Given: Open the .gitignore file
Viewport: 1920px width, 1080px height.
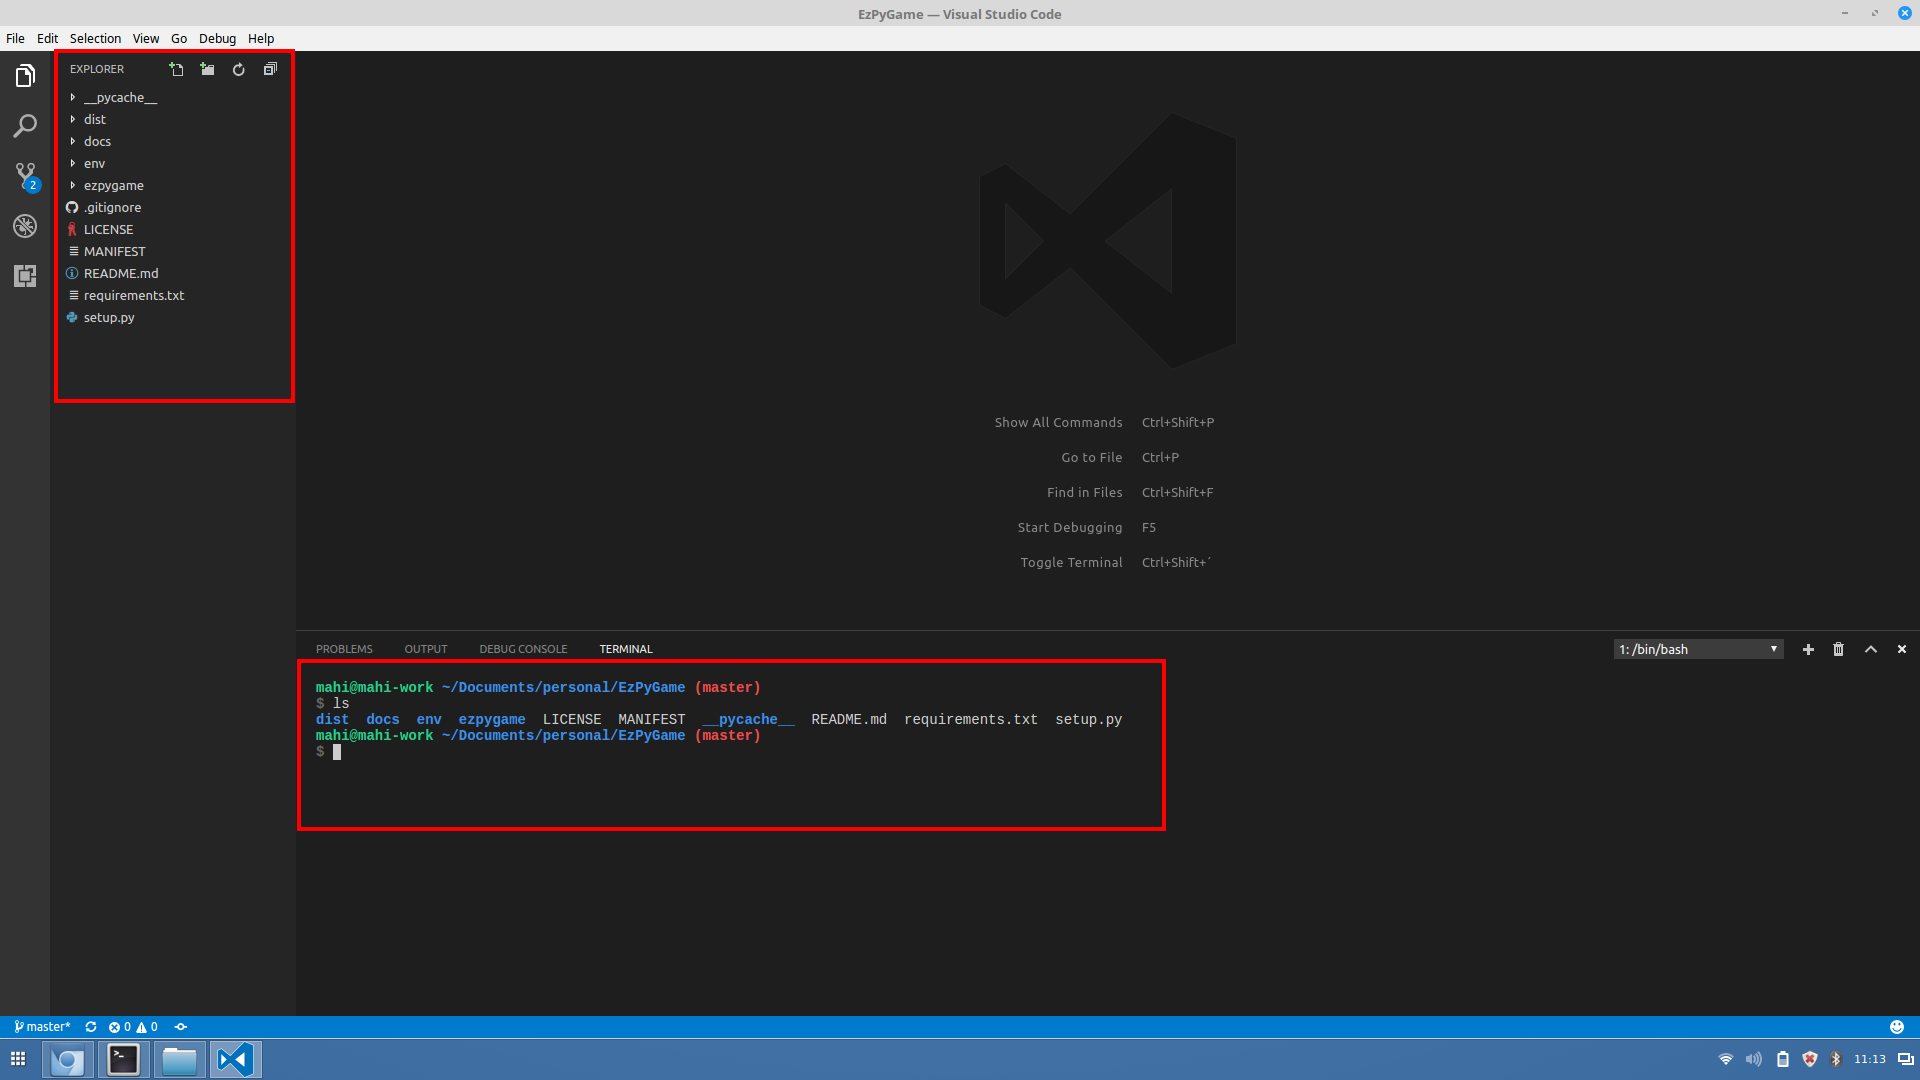Looking at the screenshot, I should (173, 207).
